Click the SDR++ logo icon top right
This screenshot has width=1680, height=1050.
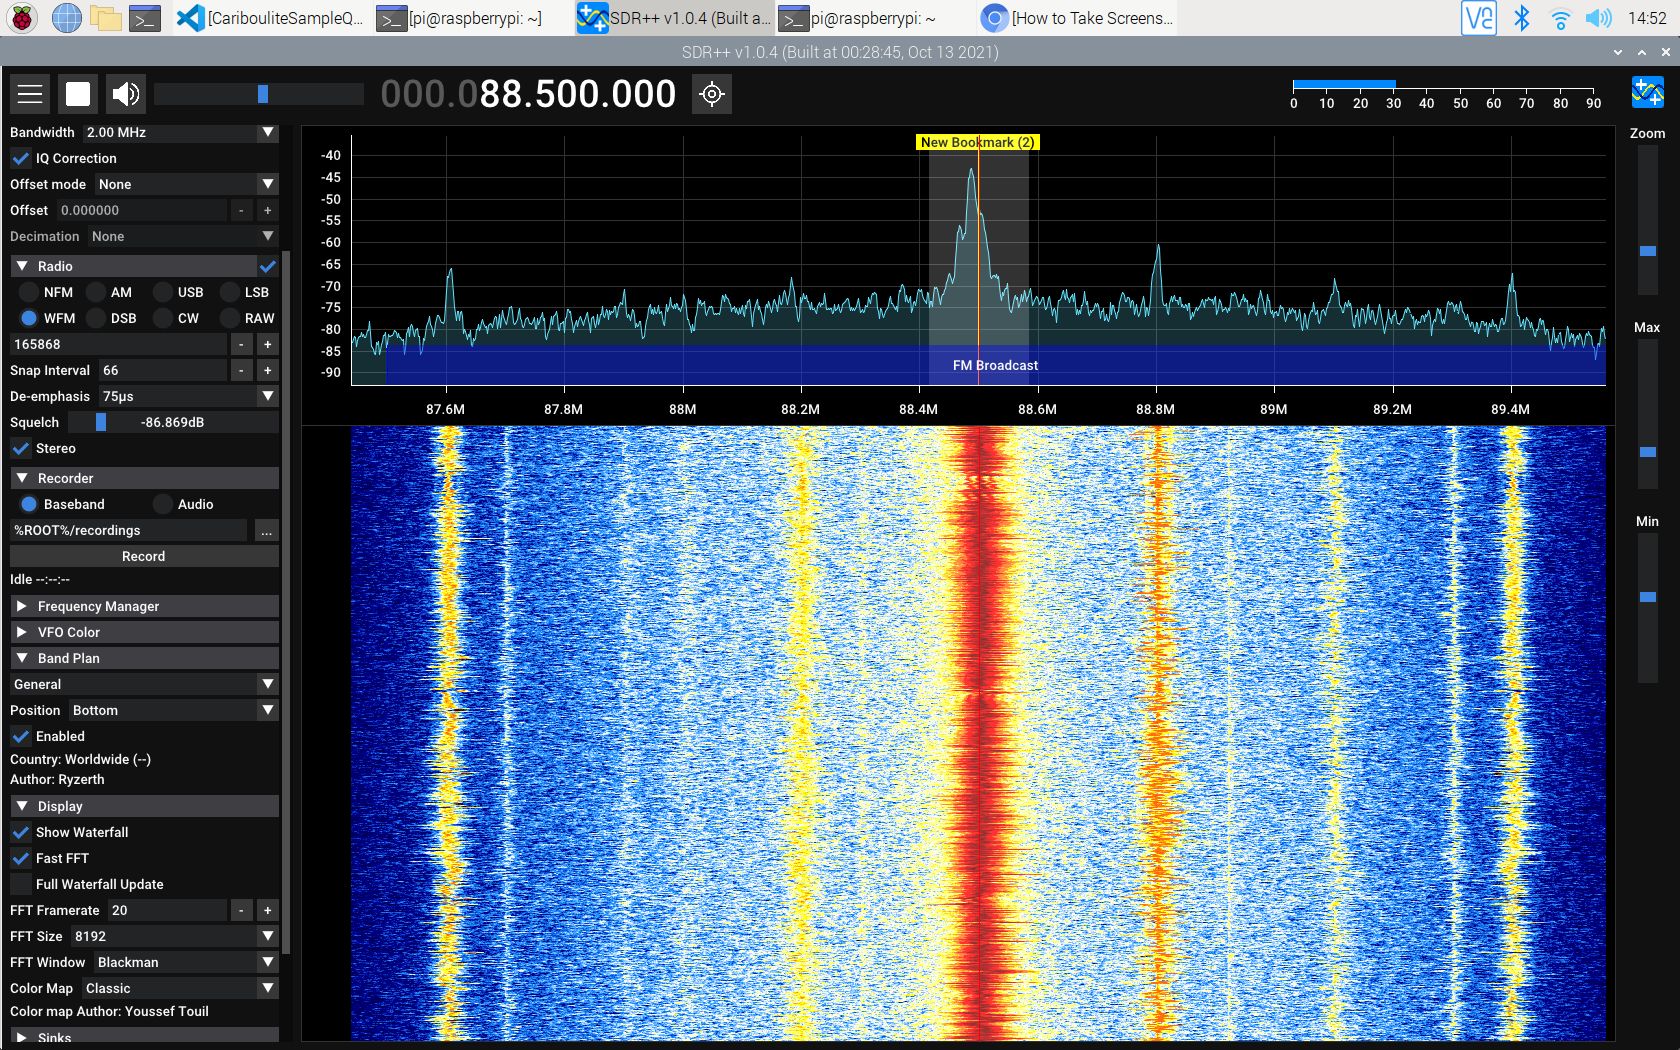tap(1647, 93)
